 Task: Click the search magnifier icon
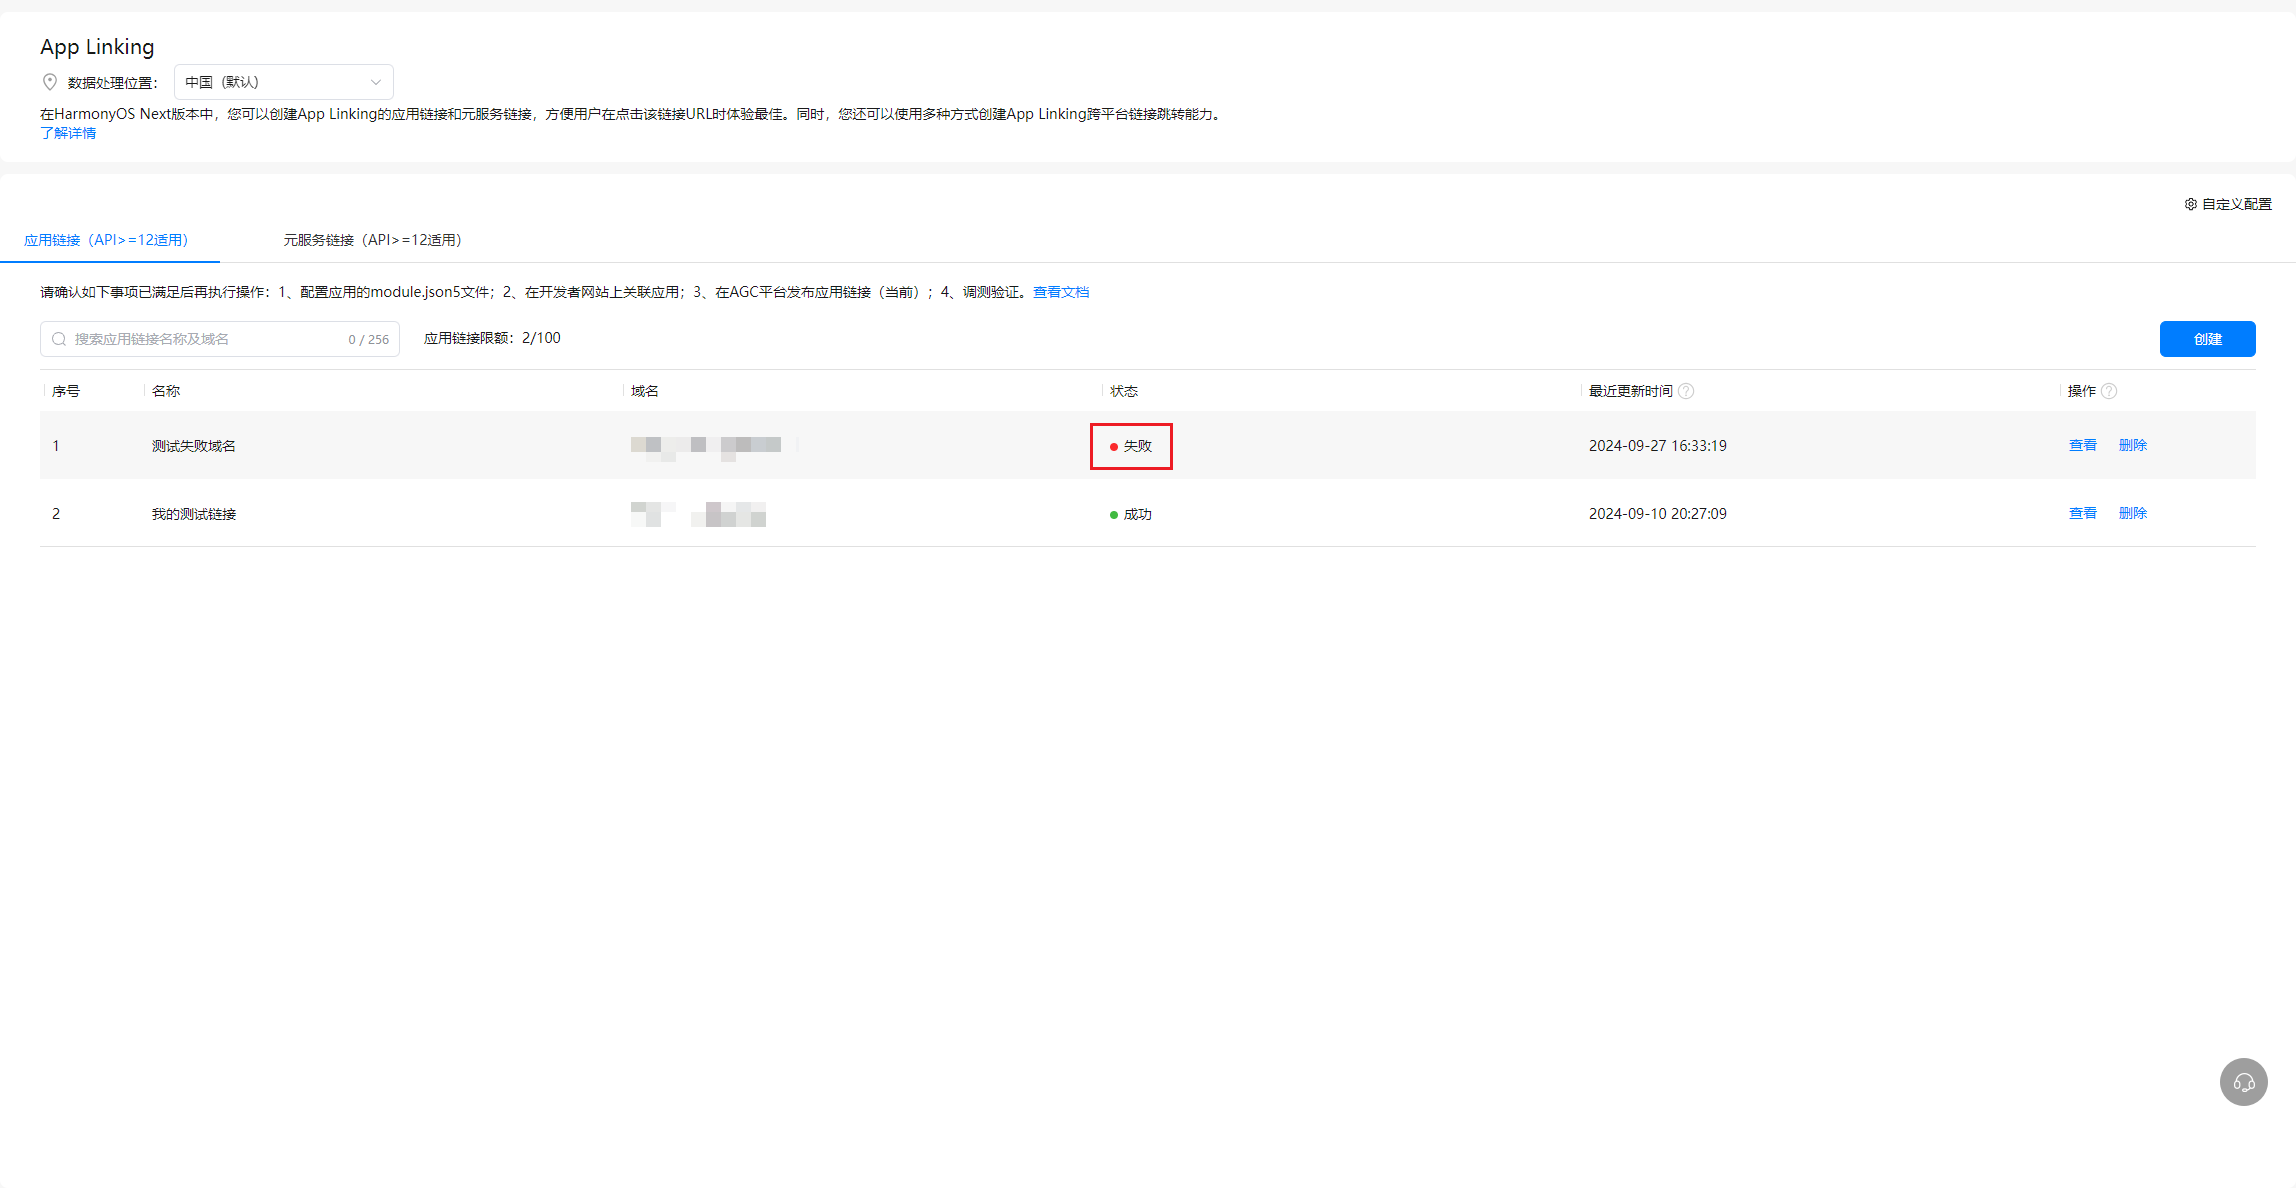(59, 339)
